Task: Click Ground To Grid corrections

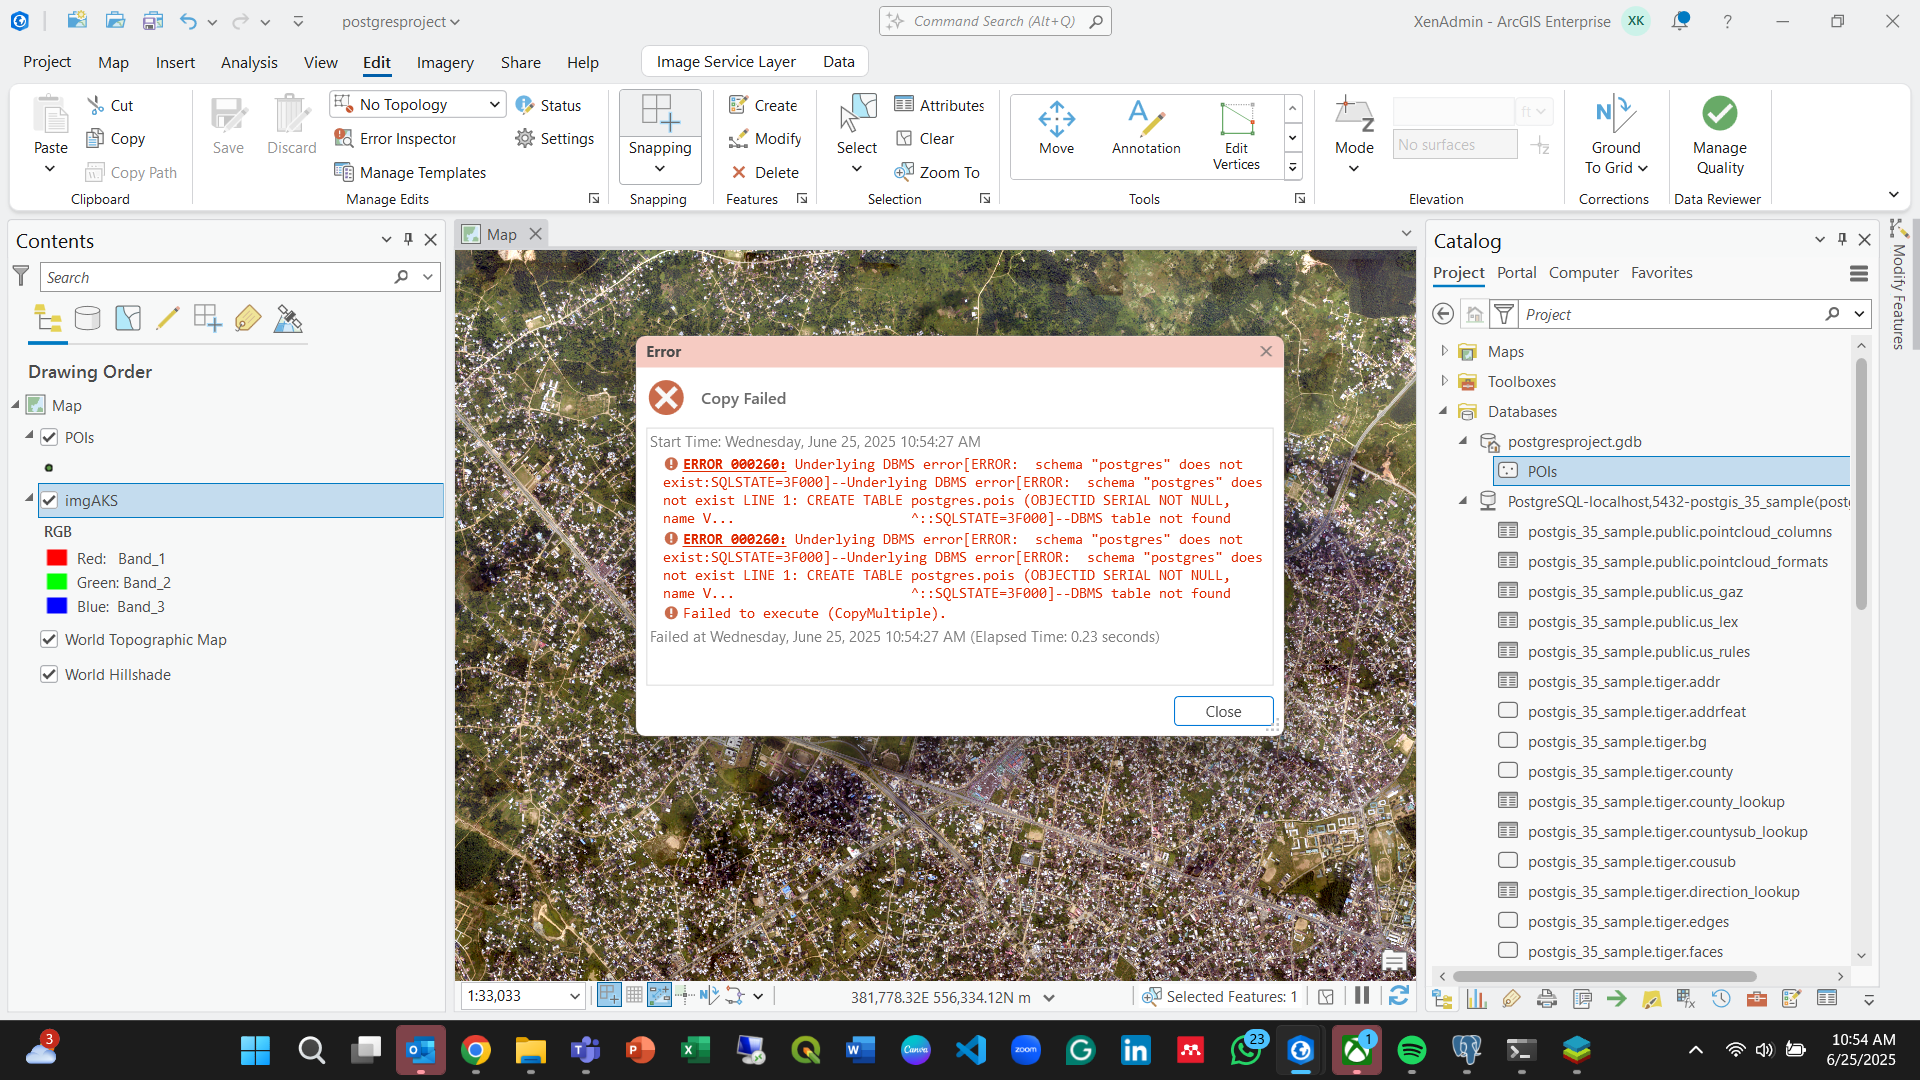Action: click(1616, 135)
